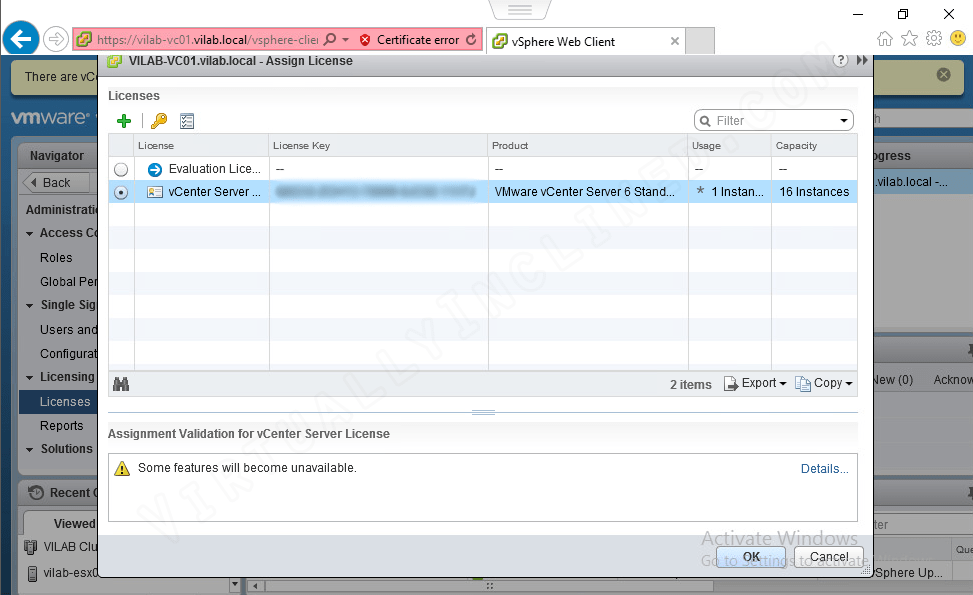This screenshot has height=595, width=973.
Task: Click the Export icon near the item count
Action: pos(731,383)
